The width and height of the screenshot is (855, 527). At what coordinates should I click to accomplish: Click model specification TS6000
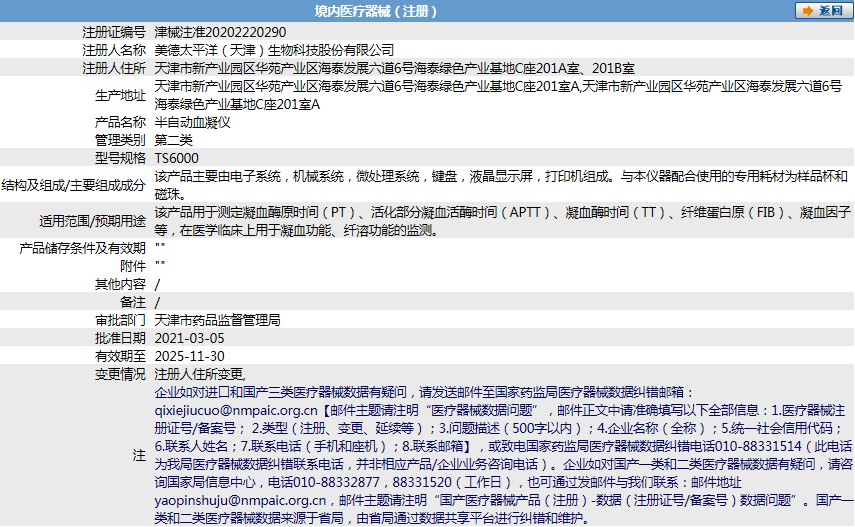177,158
